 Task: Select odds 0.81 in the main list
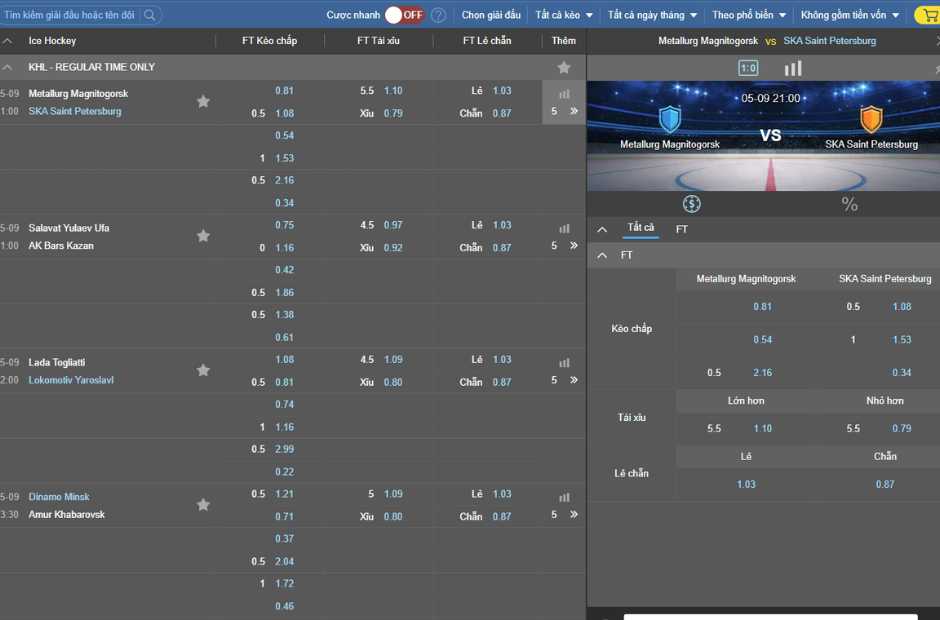click(284, 91)
